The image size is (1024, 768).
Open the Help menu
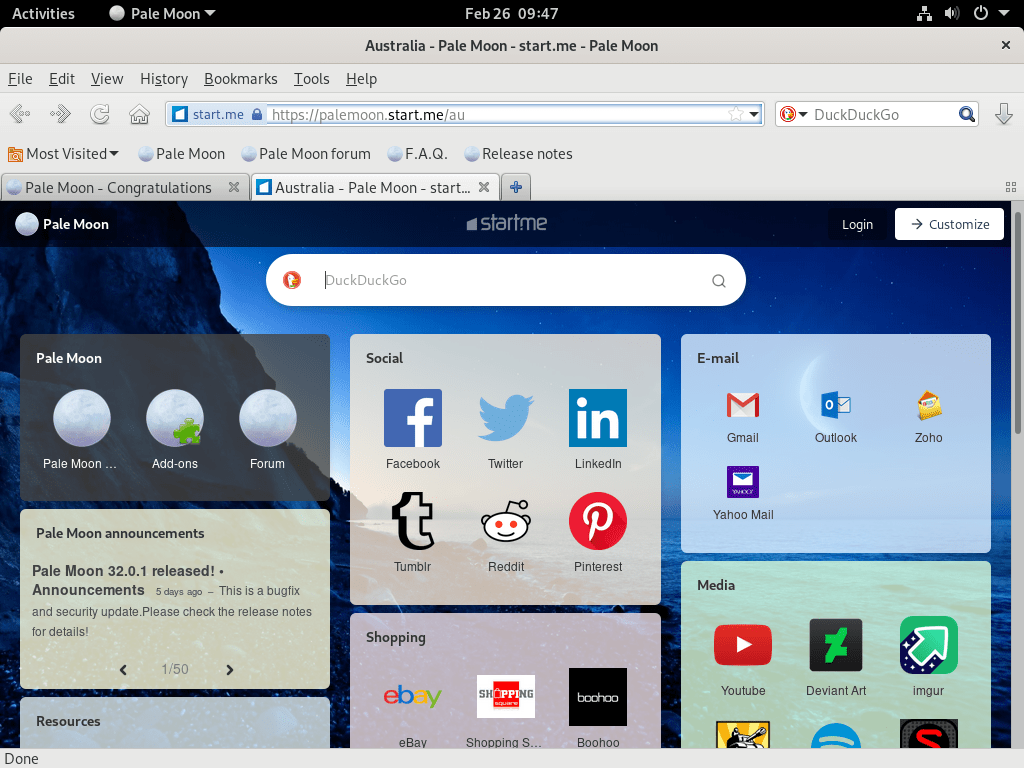(x=361, y=79)
